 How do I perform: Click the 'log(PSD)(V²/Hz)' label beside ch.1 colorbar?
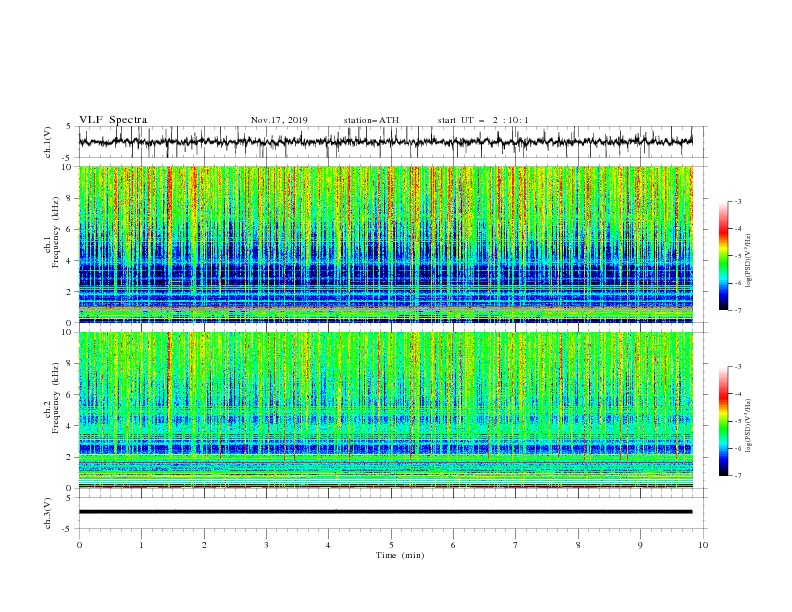click(749, 261)
